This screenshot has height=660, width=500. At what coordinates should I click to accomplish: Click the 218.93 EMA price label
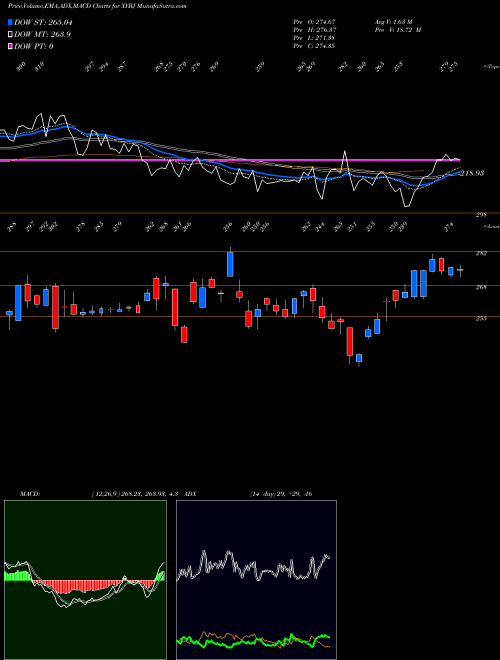pos(472,173)
